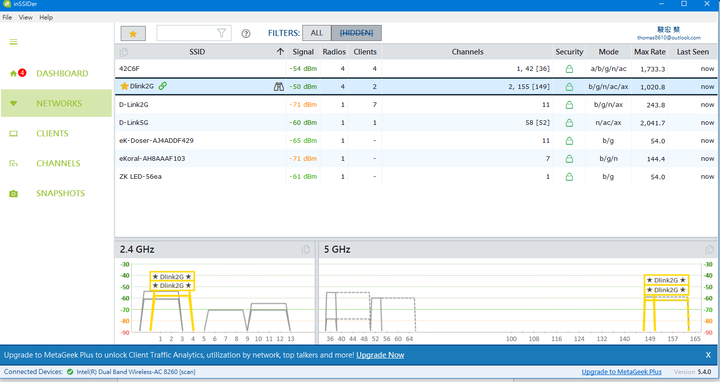Select the D-Link5G network row

416,123
